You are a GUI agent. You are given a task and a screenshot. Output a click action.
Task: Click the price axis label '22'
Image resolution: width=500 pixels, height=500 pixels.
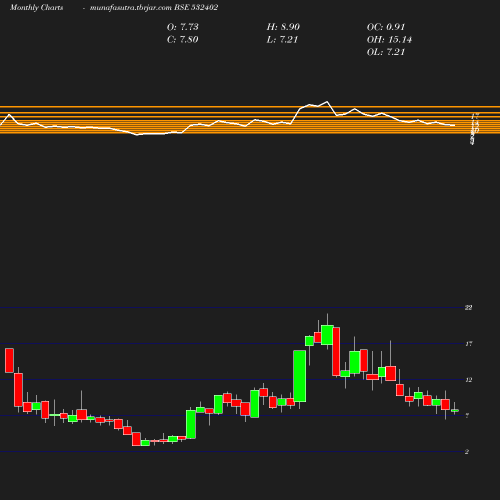click(x=468, y=307)
